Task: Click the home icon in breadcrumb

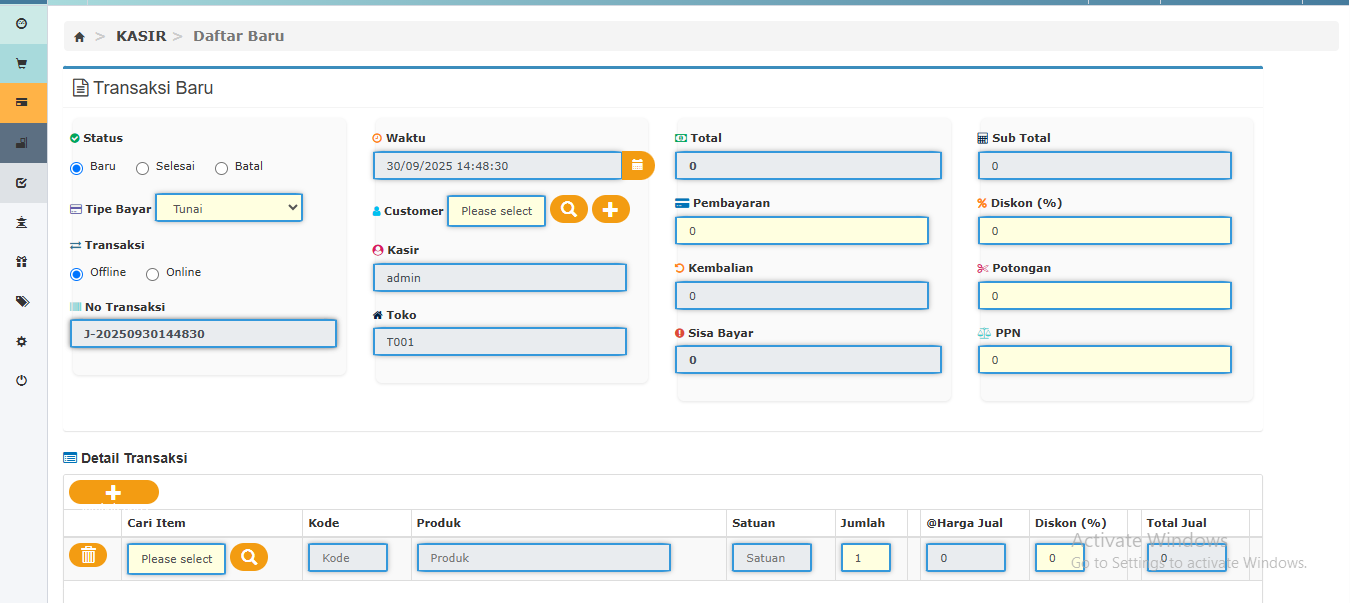Action: click(x=80, y=37)
